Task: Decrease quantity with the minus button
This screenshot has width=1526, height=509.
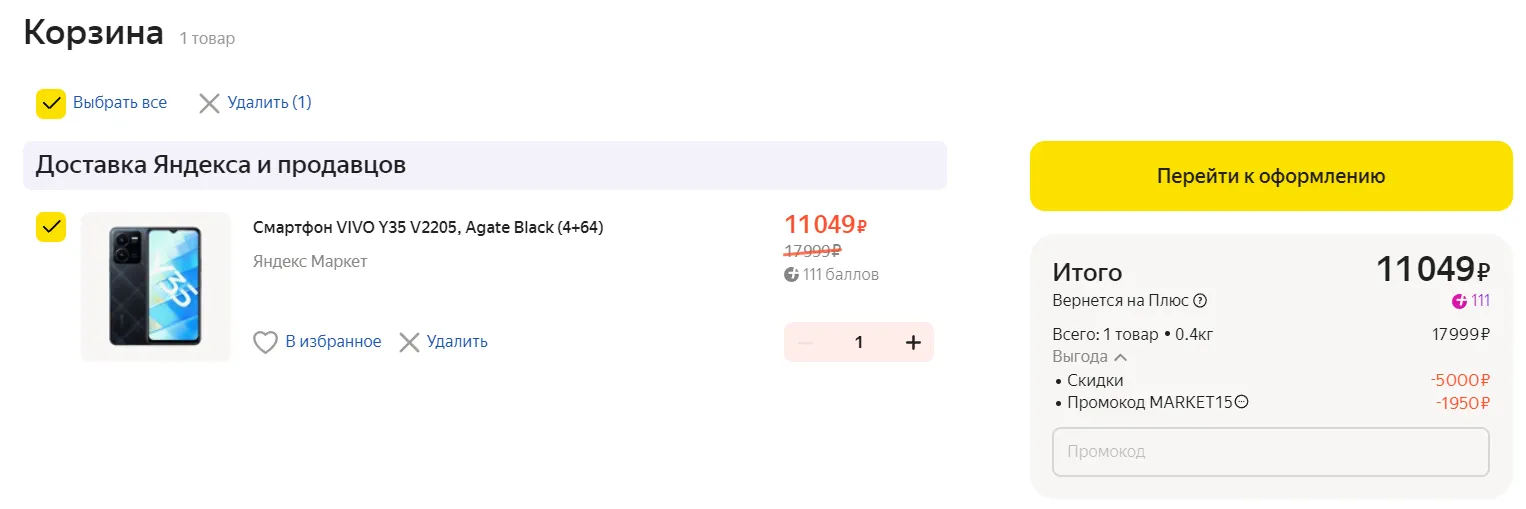Action: [805, 342]
